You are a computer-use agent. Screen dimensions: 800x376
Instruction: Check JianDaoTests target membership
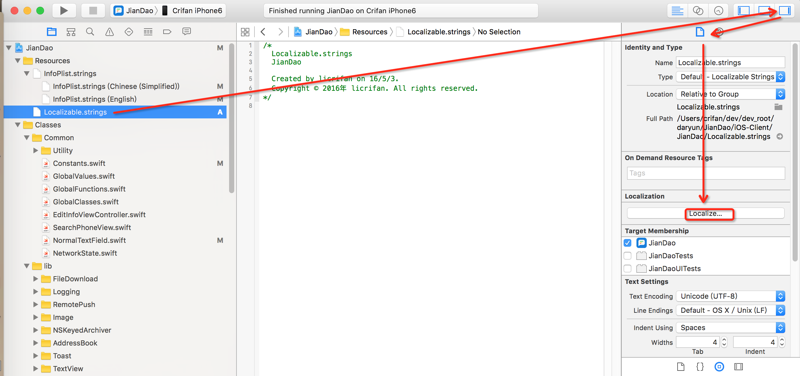628,256
